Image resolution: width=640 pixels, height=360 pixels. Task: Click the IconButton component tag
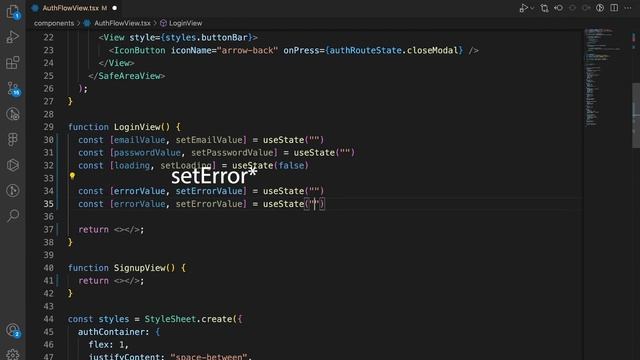click(x=140, y=50)
